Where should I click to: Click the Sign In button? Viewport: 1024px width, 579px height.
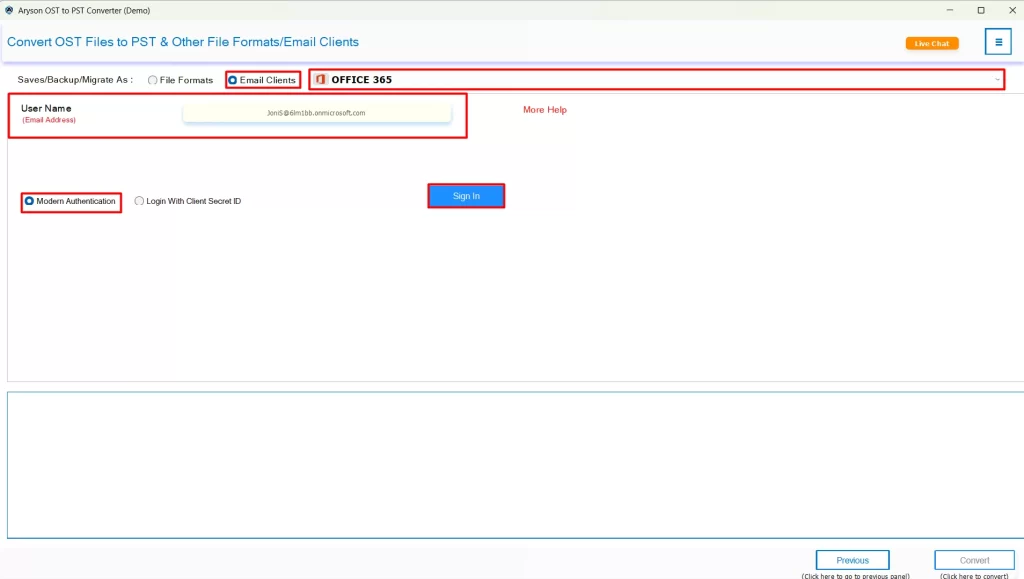(x=466, y=195)
